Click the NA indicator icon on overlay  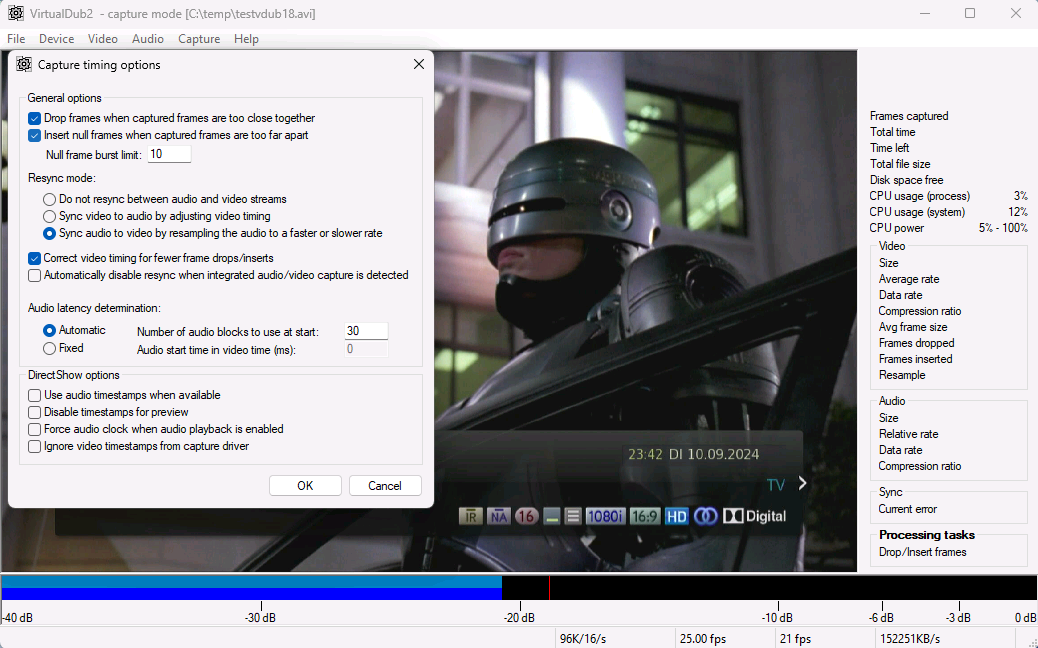click(498, 516)
